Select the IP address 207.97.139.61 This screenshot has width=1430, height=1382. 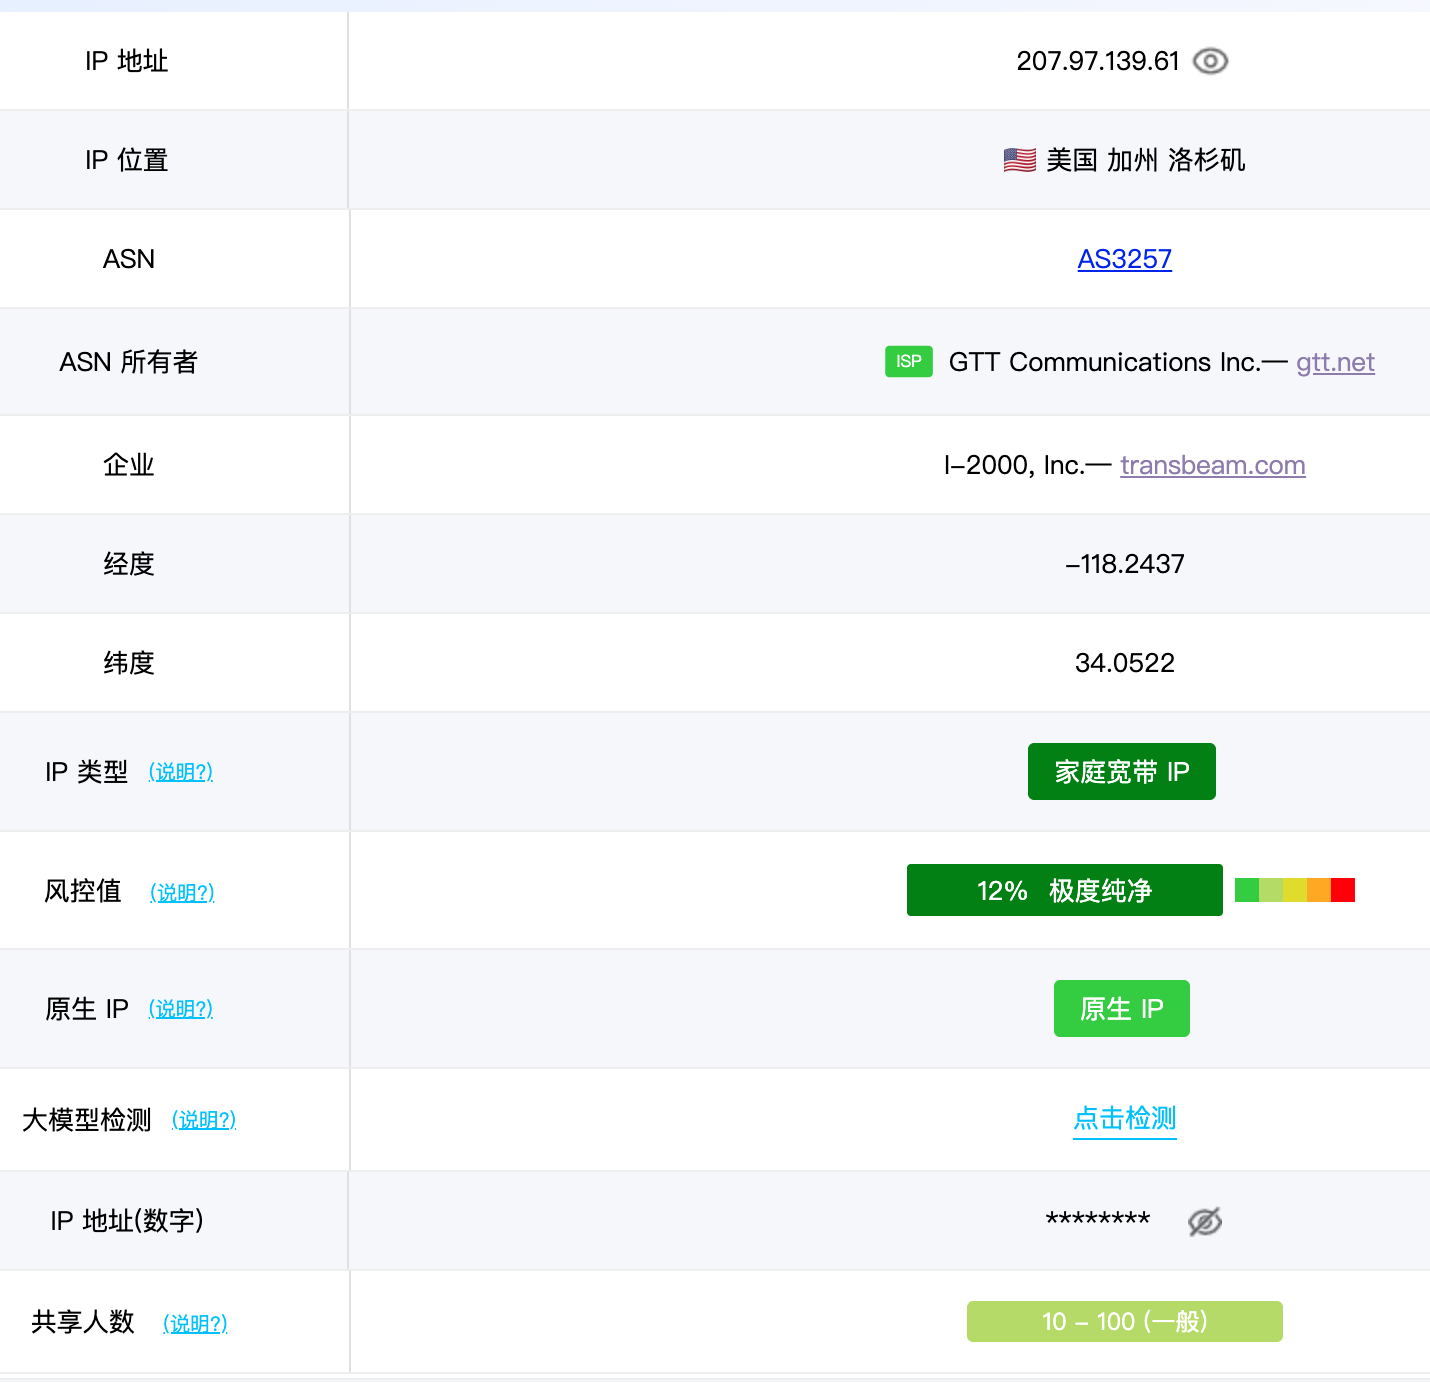pos(1098,61)
